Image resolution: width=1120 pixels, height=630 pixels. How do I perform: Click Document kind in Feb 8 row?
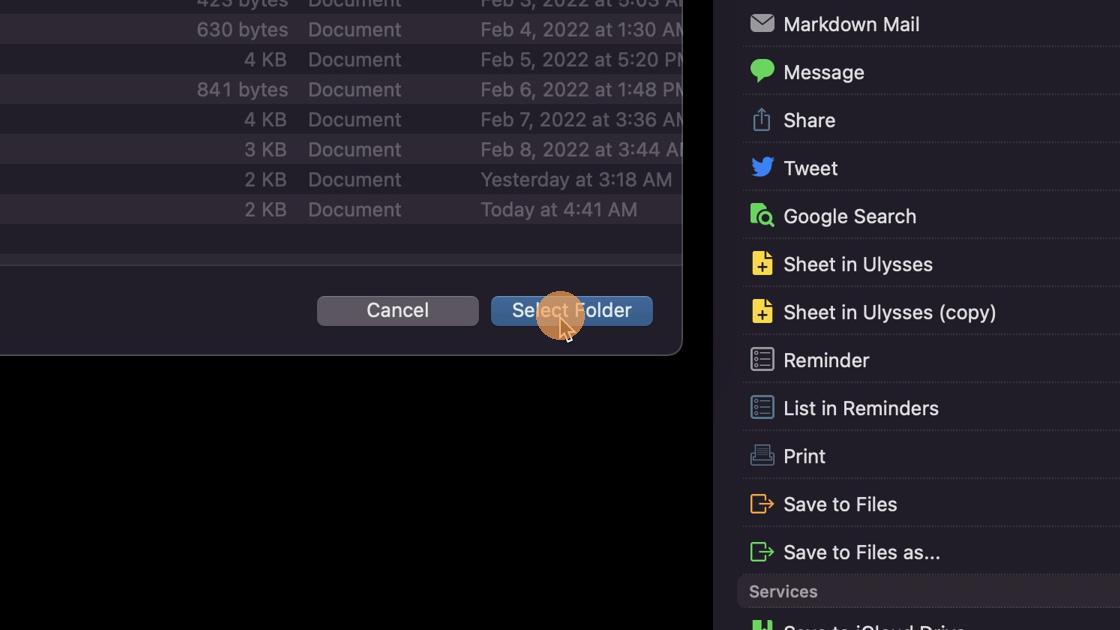tap(354, 149)
